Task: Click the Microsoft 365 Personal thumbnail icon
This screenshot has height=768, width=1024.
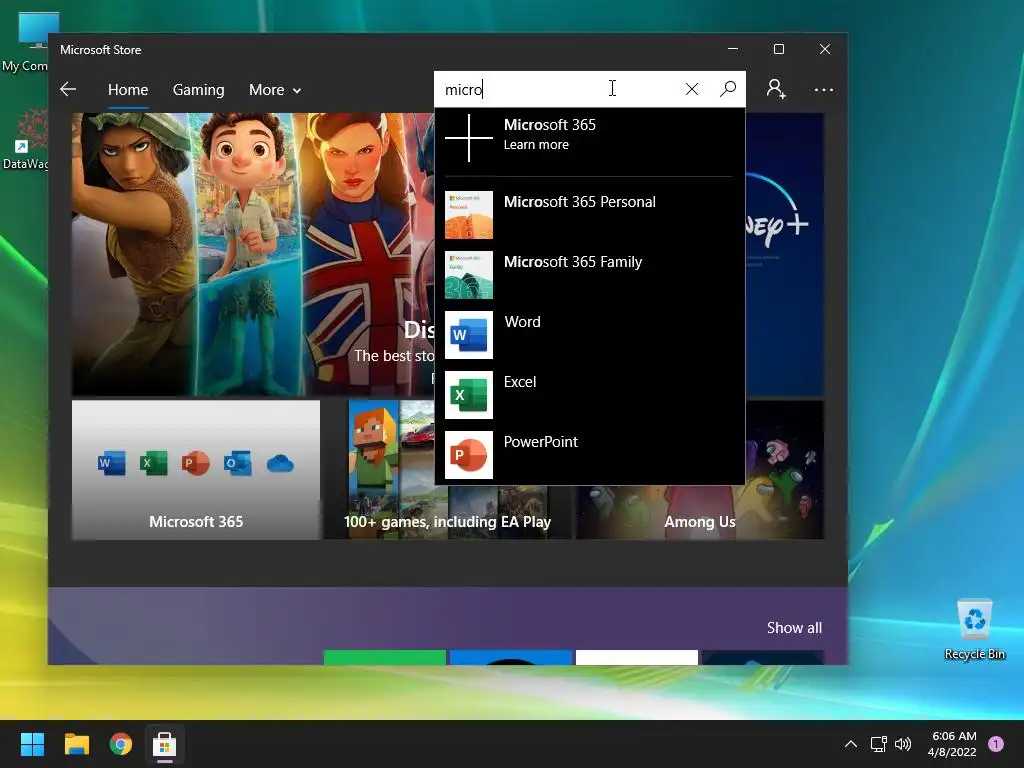Action: [x=469, y=215]
